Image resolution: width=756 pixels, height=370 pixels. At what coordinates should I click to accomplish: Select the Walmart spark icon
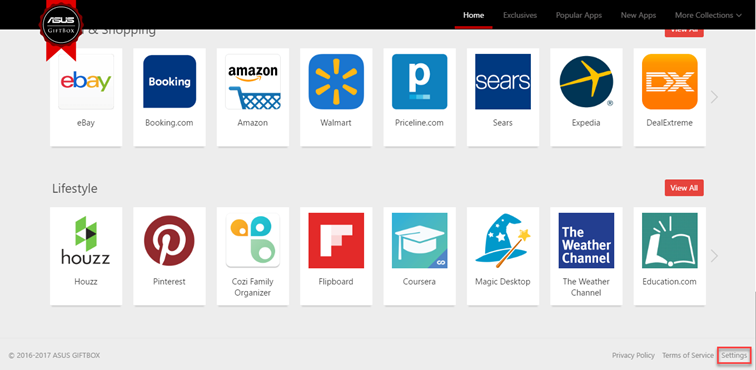click(x=336, y=82)
